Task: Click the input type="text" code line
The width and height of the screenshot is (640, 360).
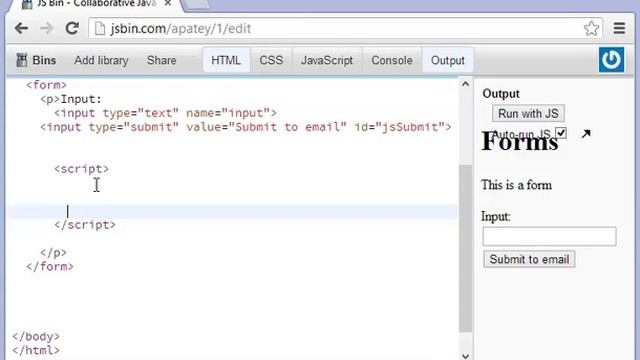Action: [165, 113]
